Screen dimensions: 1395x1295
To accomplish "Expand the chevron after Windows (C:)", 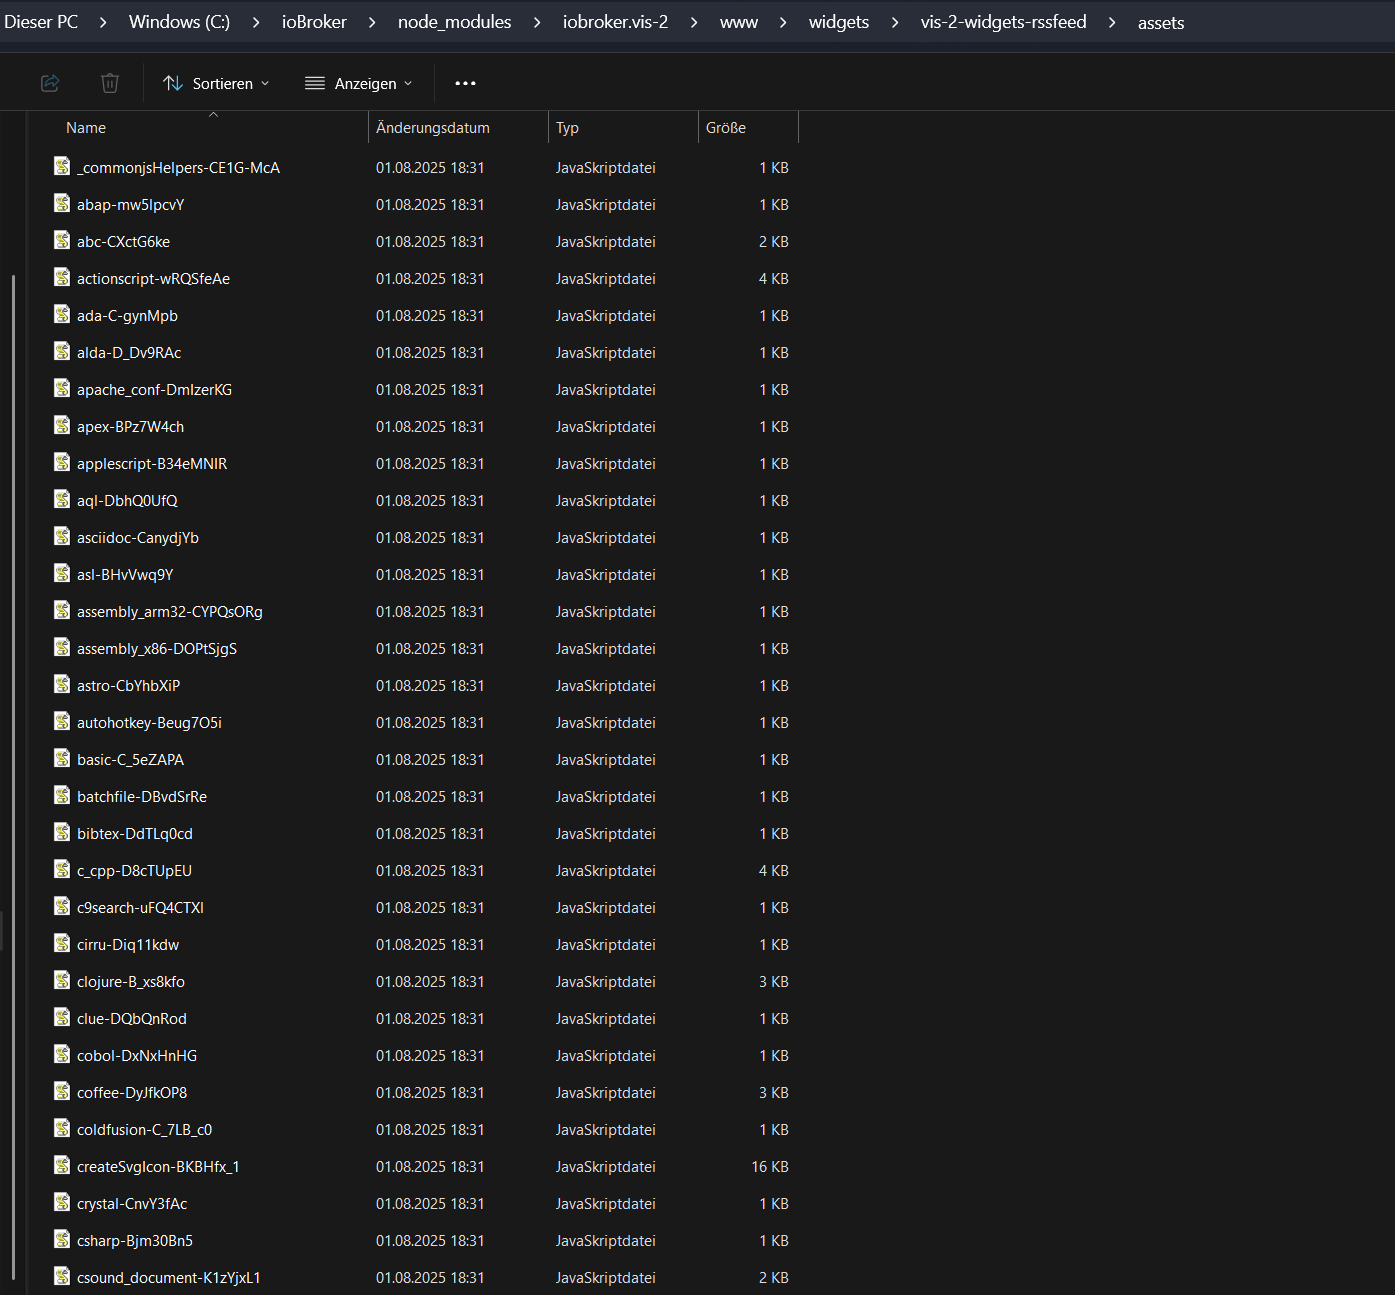I will (256, 22).
